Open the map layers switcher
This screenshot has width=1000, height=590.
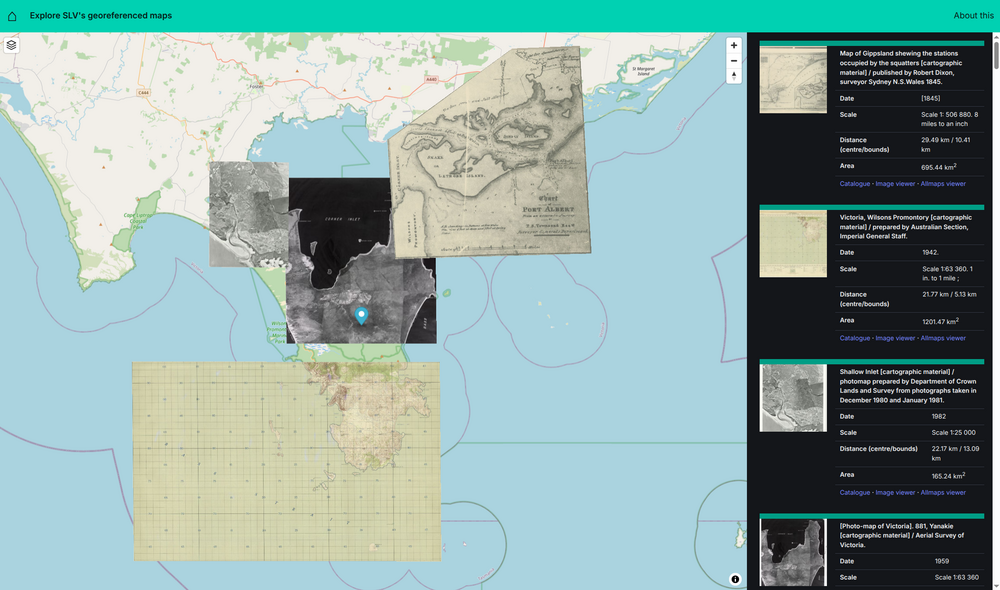click(x=12, y=45)
